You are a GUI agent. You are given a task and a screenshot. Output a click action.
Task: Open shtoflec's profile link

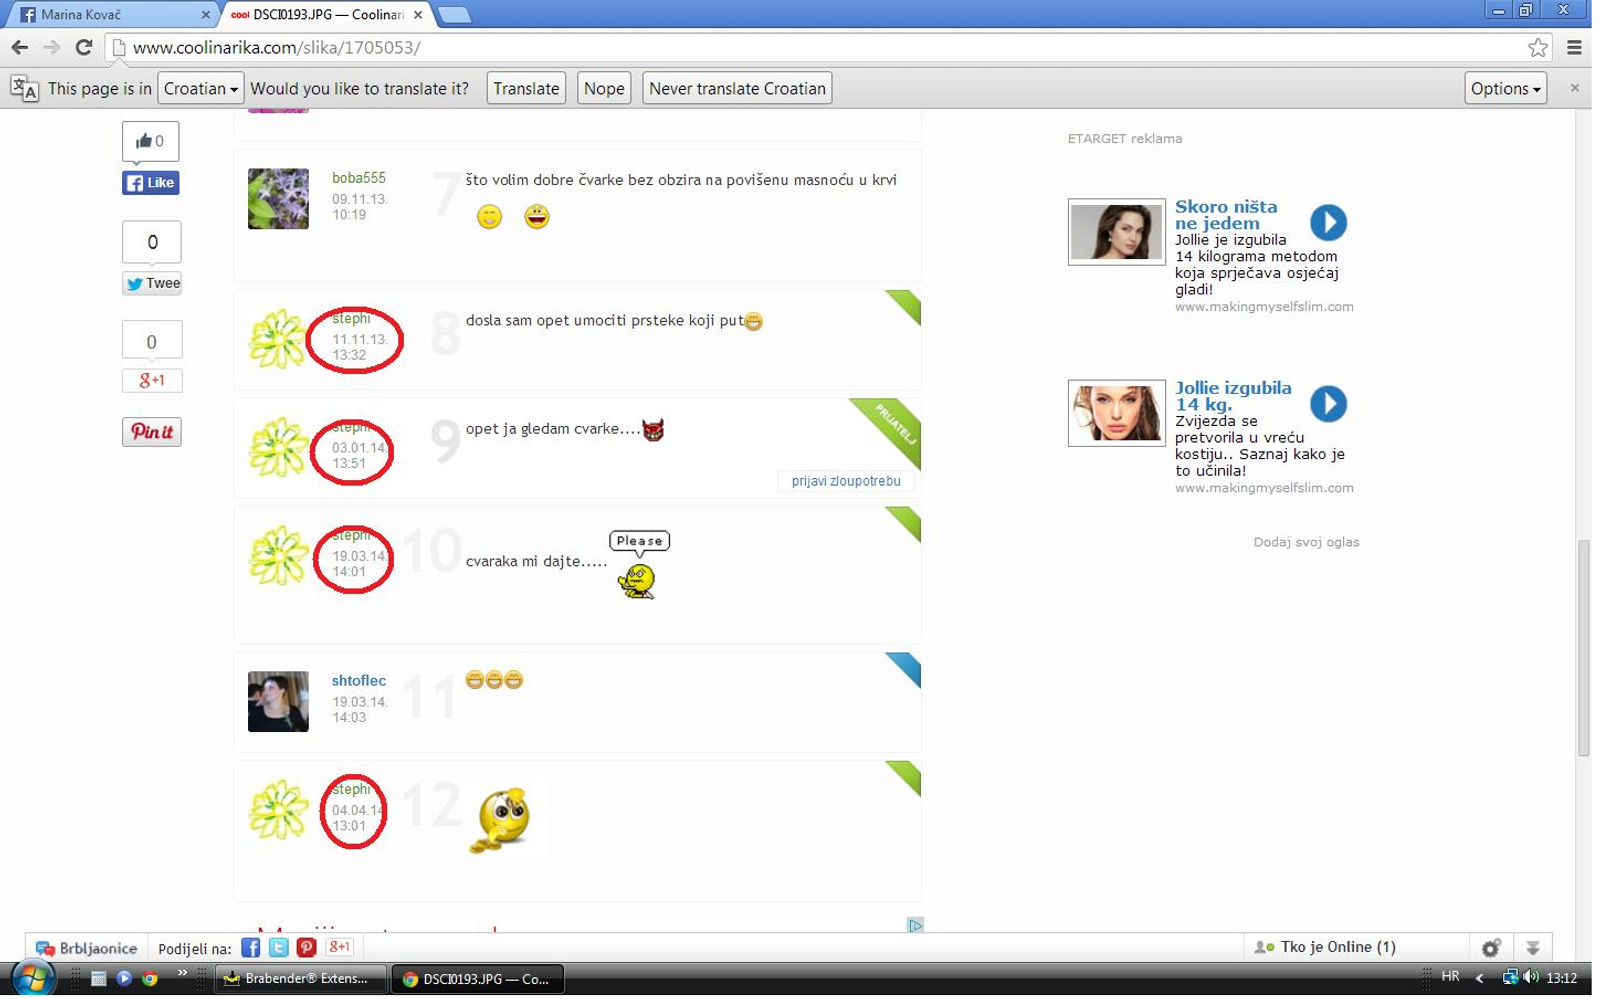point(359,680)
